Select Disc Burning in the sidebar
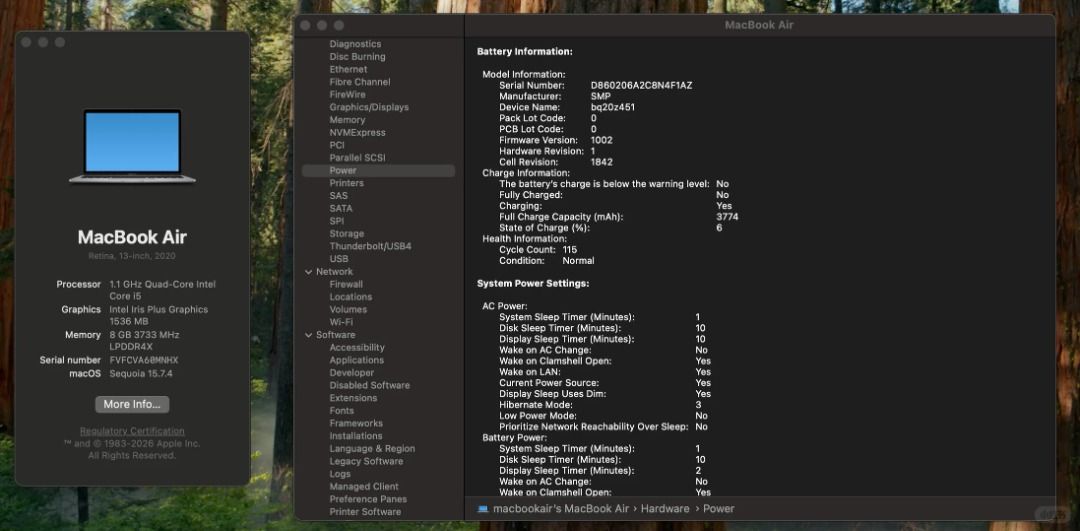The height and width of the screenshot is (531, 1080). tap(357, 56)
